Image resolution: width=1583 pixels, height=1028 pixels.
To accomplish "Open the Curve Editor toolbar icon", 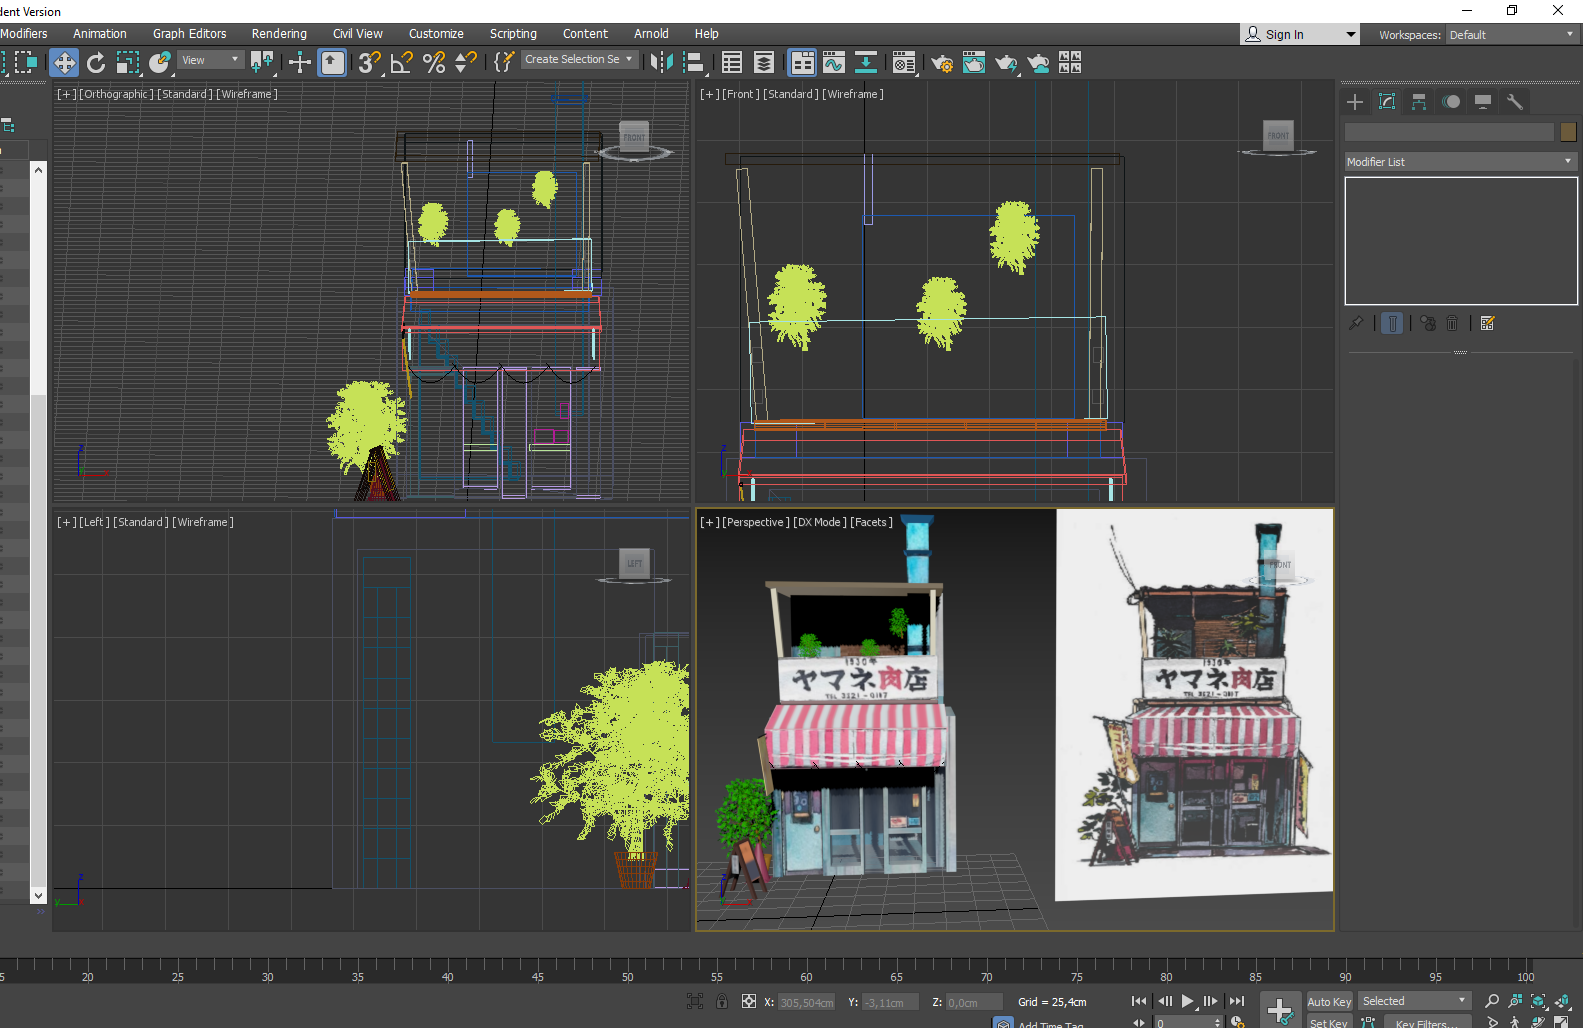I will (x=834, y=63).
